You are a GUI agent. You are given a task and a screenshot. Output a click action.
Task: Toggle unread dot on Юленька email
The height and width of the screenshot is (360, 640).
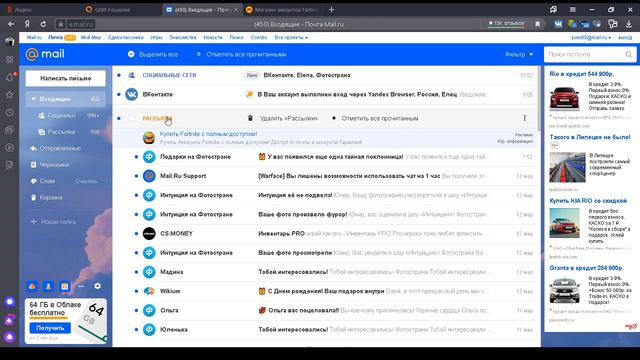[136, 329]
